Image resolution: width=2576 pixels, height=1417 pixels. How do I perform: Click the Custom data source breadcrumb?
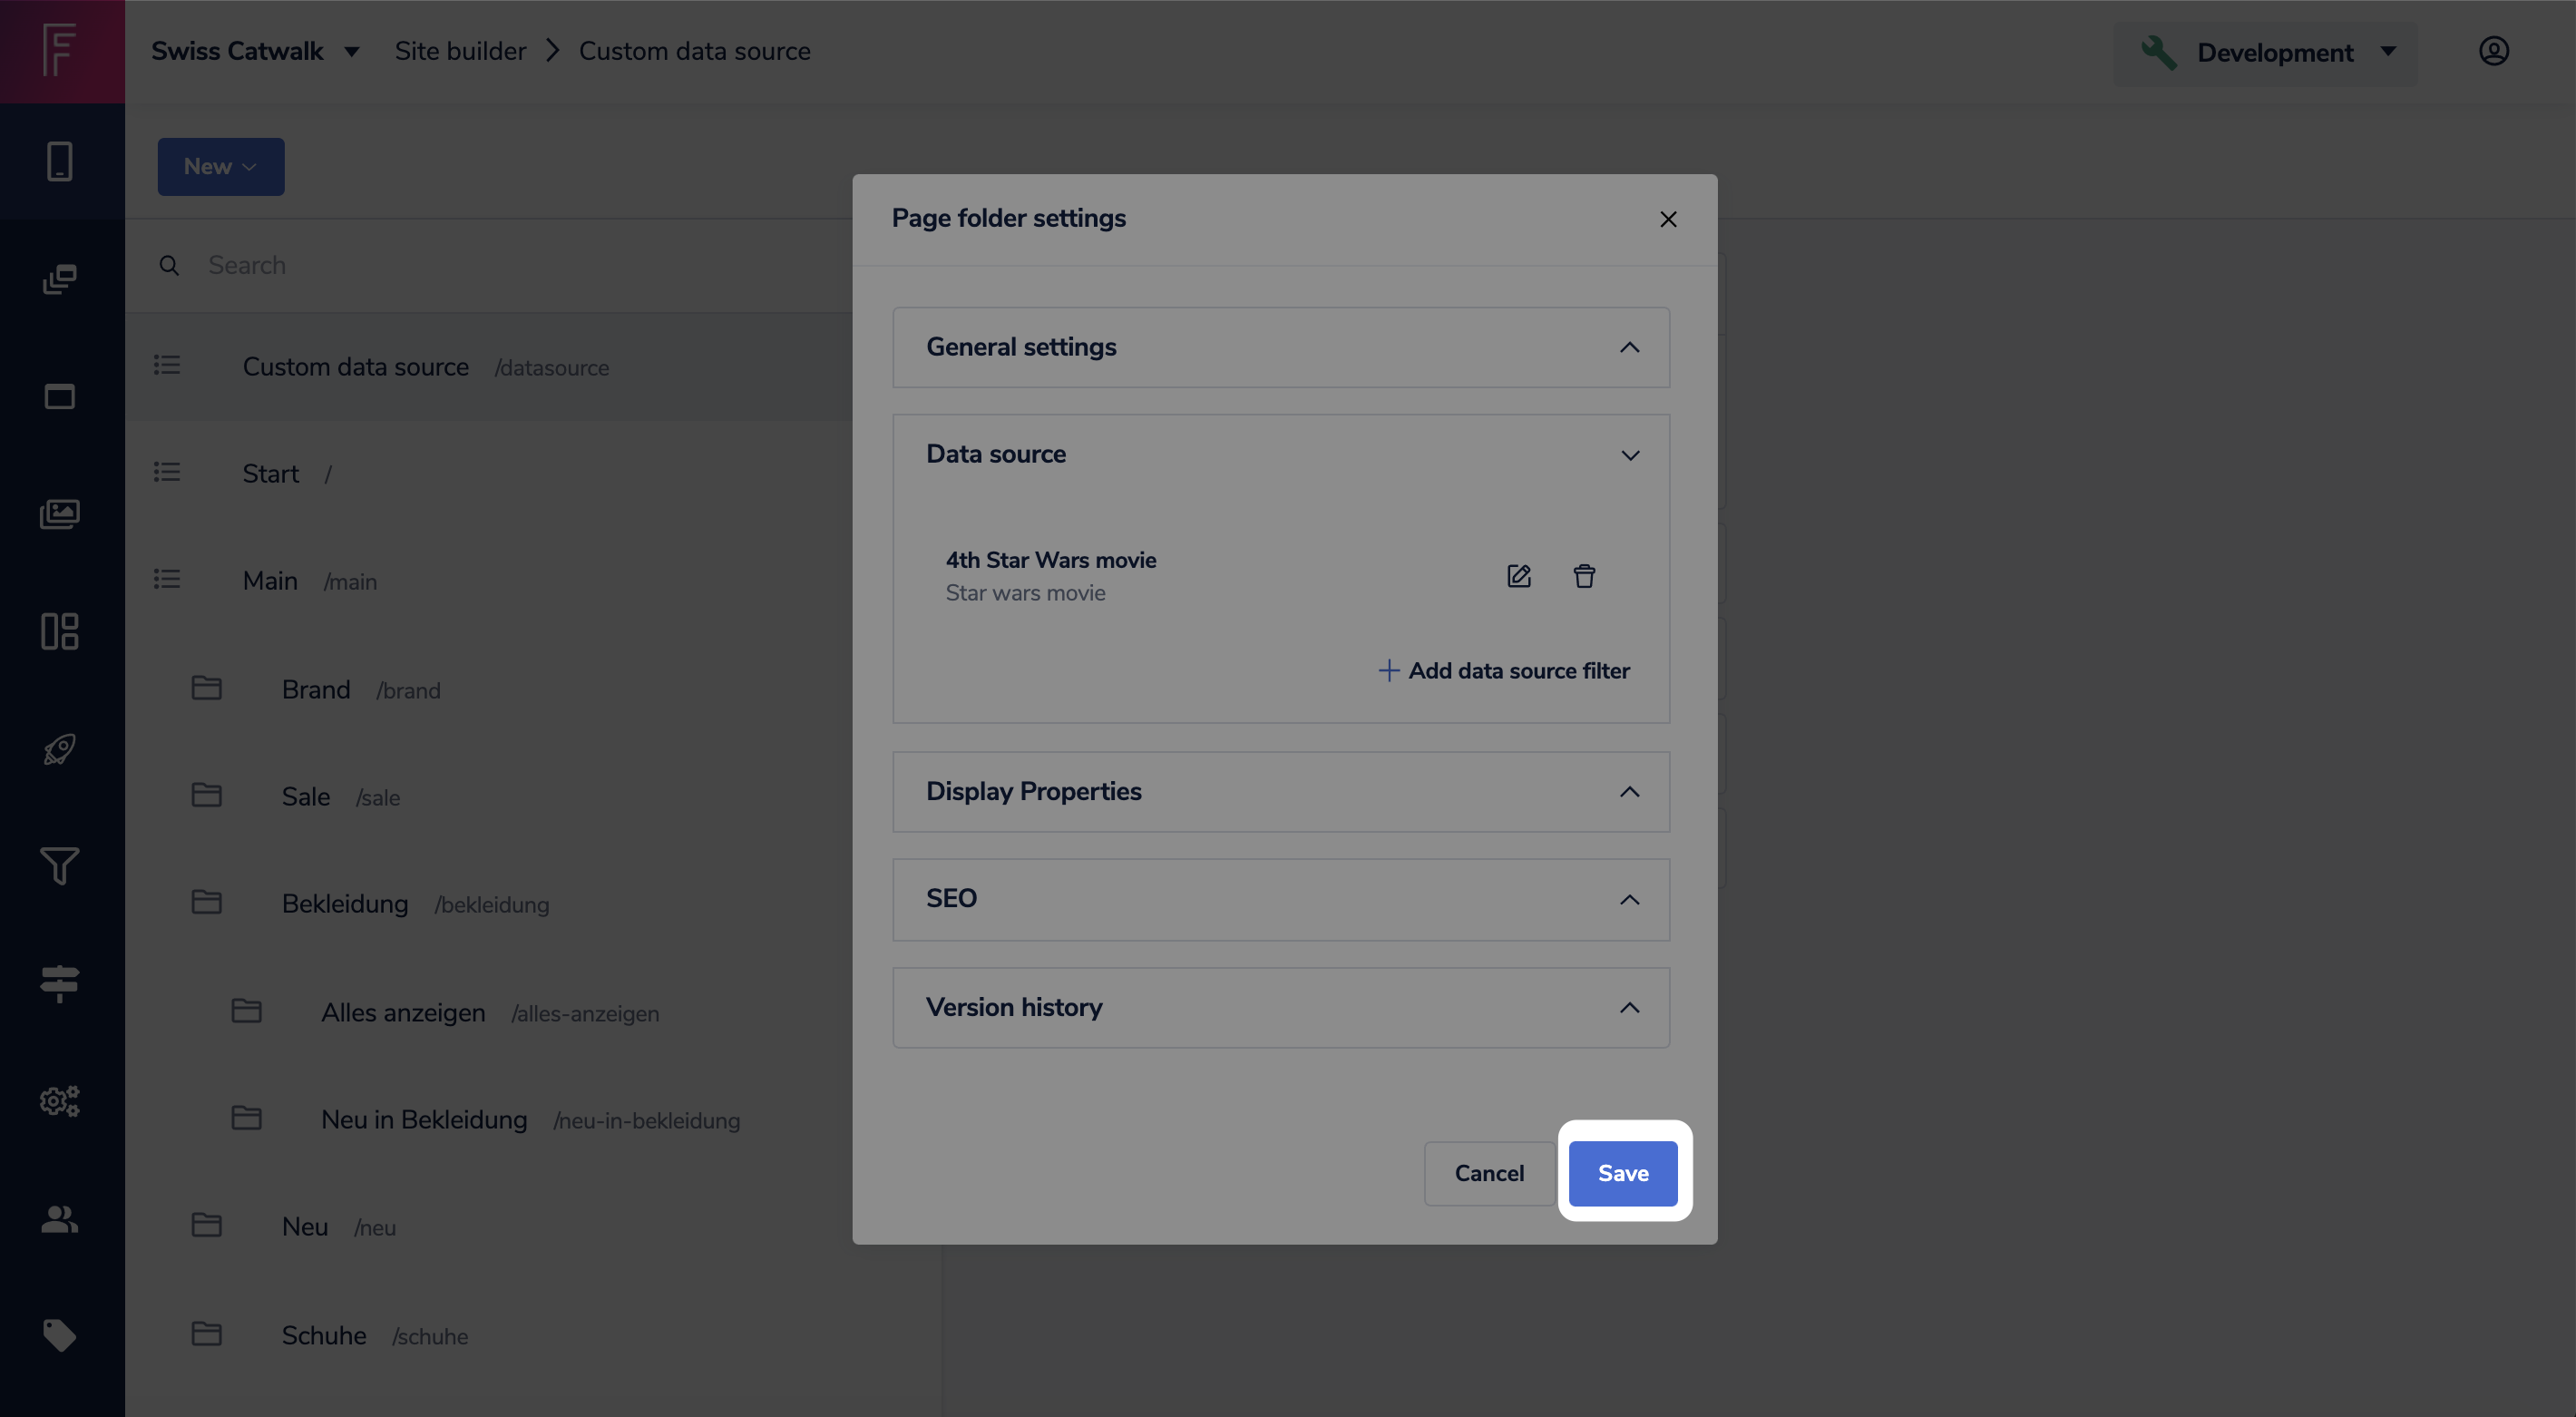coord(695,51)
